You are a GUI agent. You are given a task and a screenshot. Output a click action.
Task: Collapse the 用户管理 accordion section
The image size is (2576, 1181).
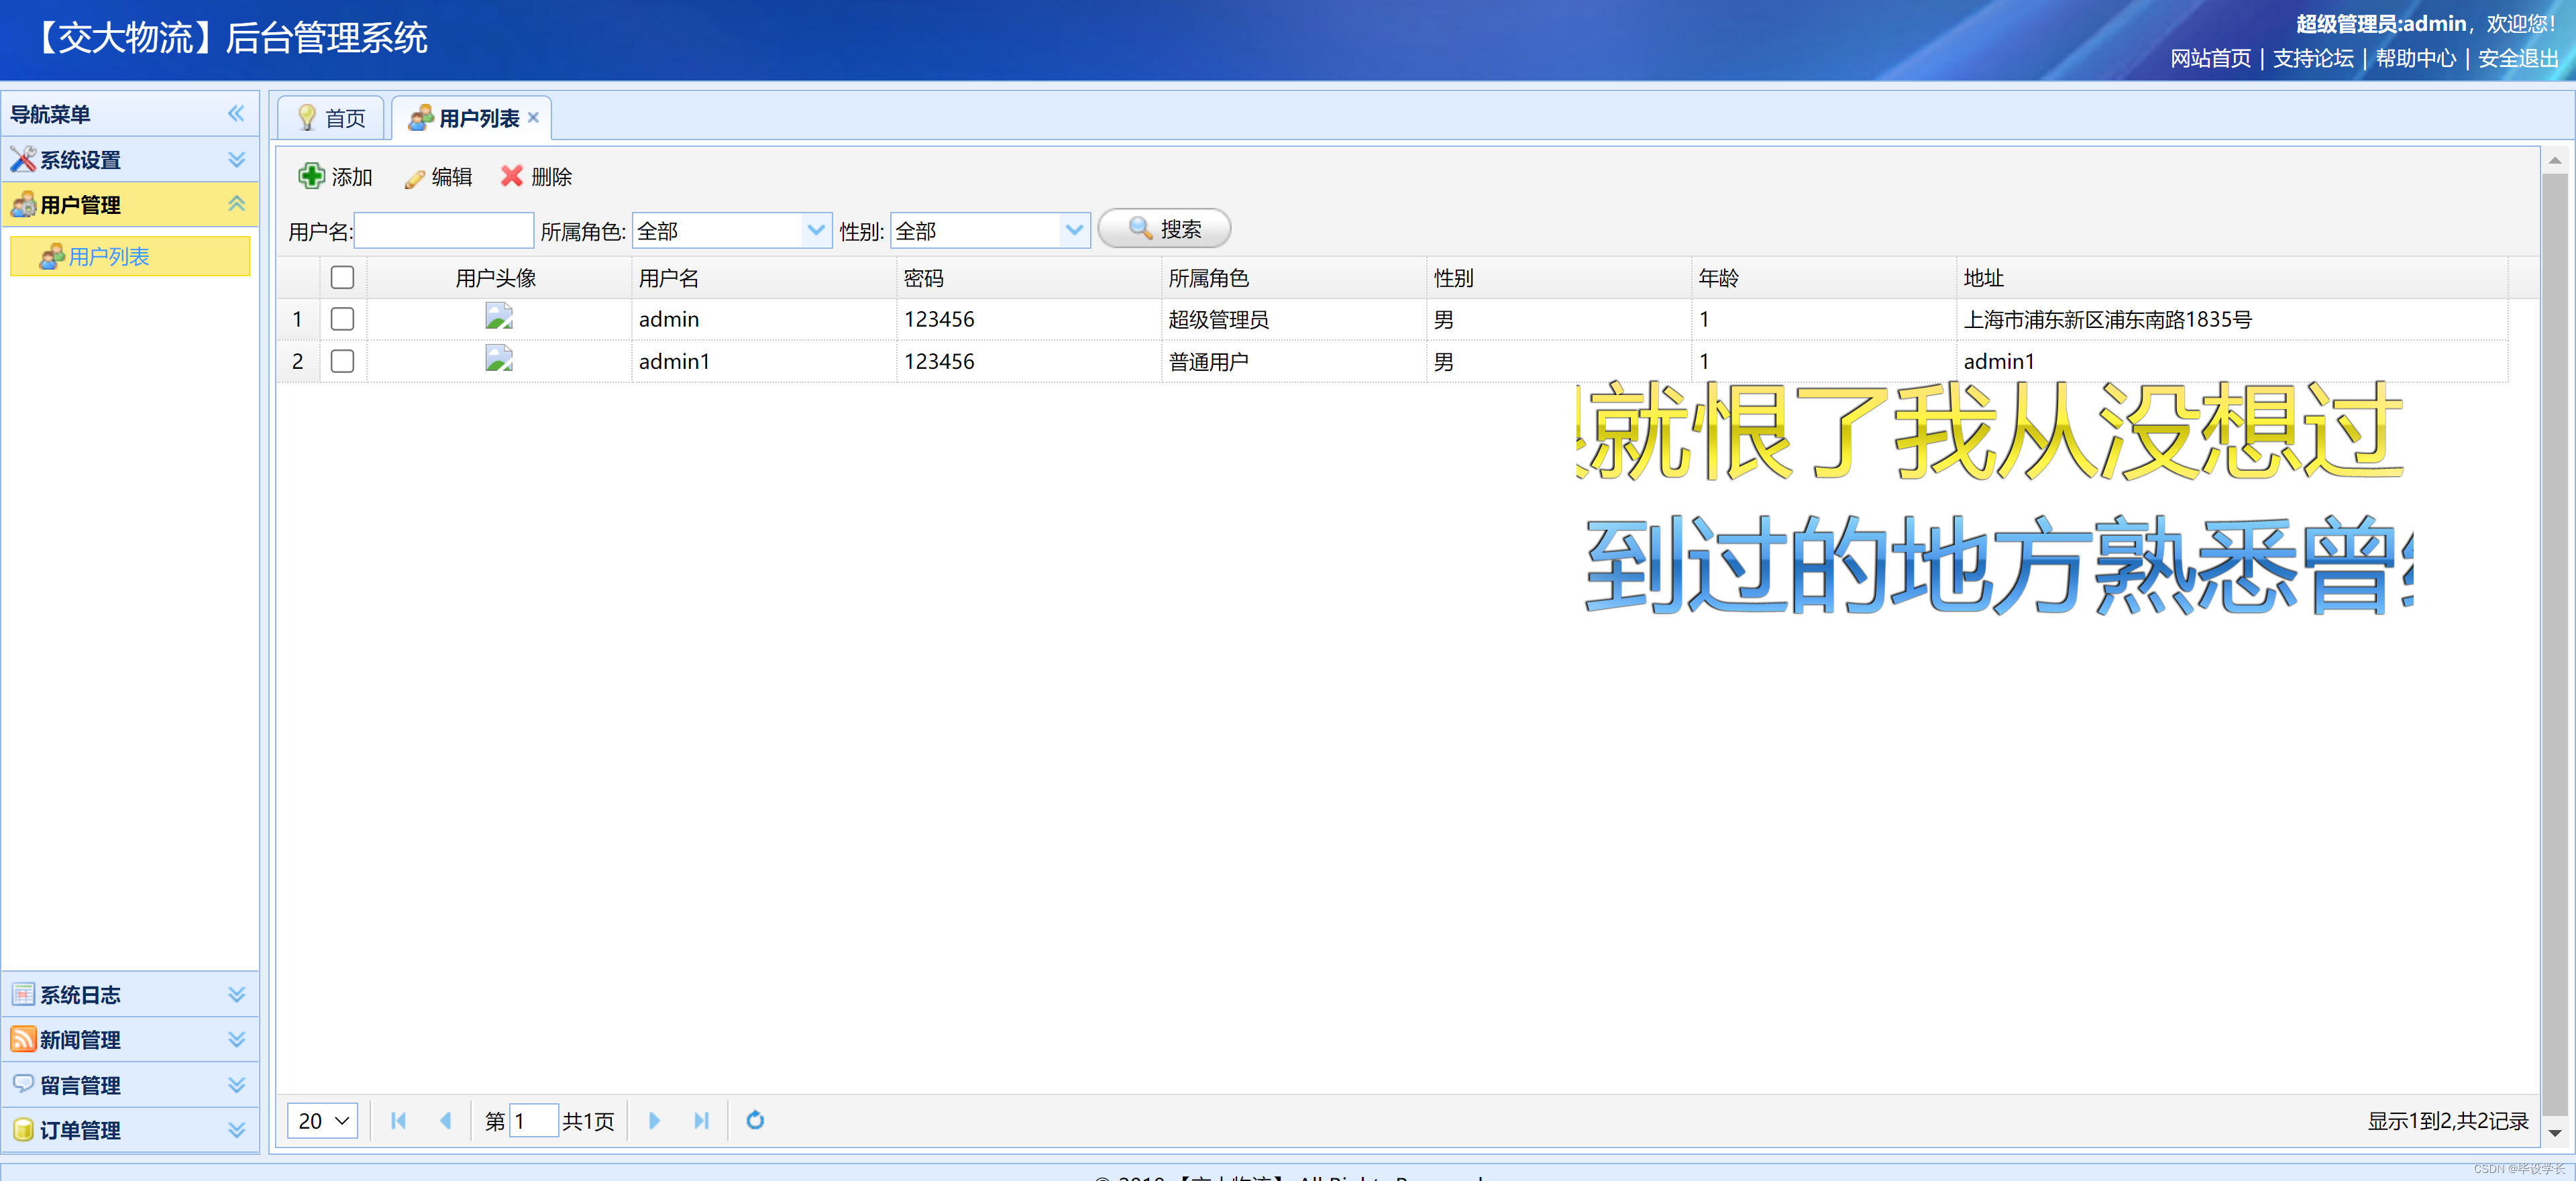click(236, 204)
